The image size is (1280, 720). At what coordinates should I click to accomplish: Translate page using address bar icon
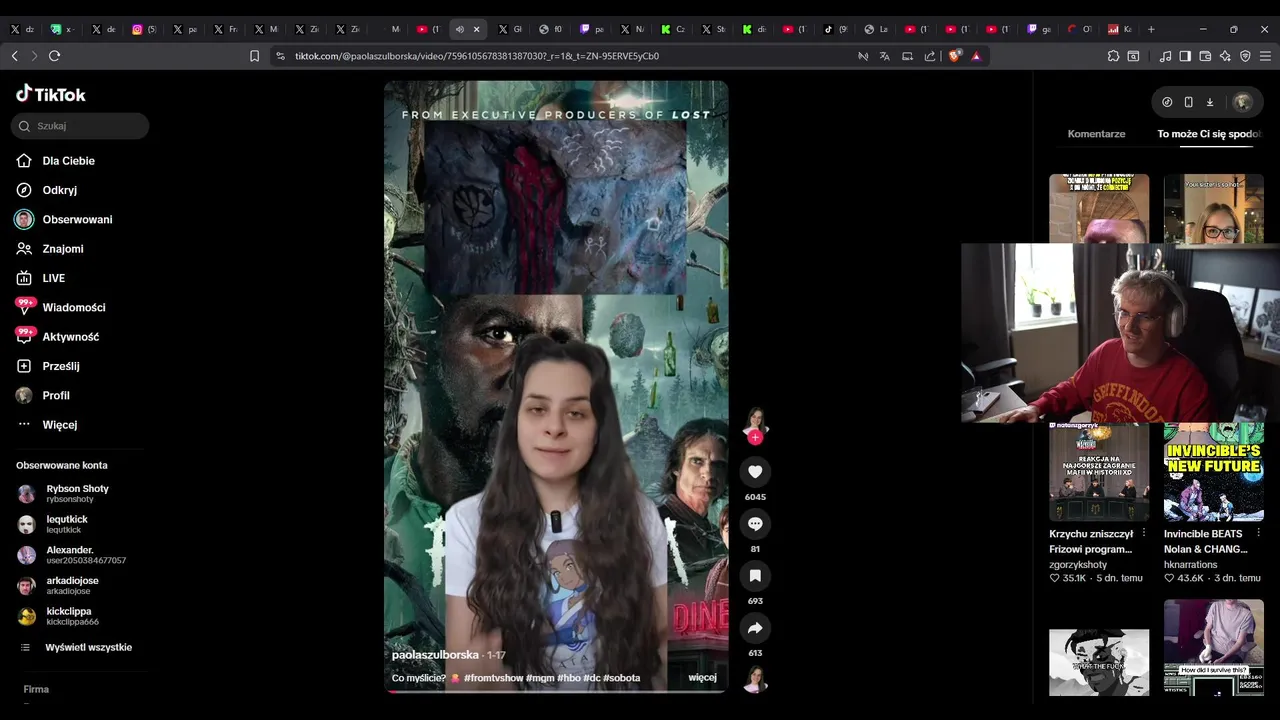[x=884, y=56]
